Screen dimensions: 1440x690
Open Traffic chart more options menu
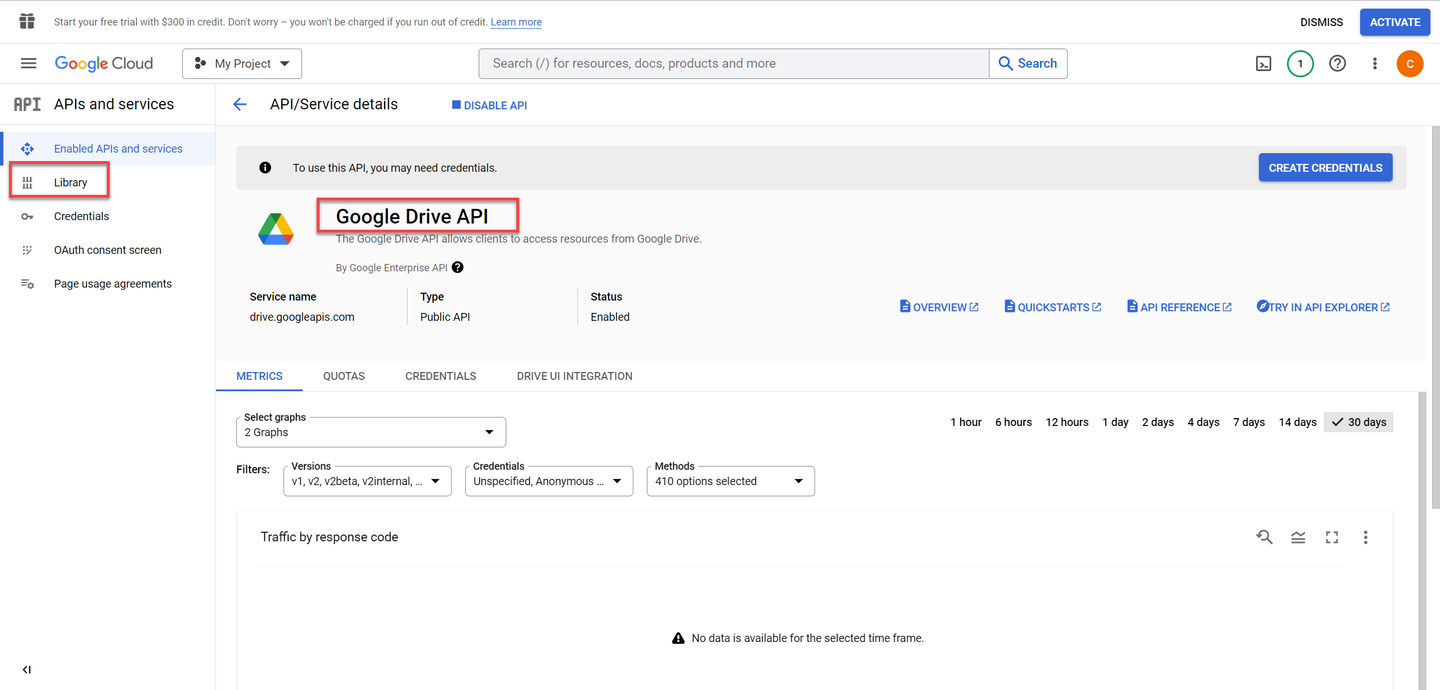[x=1365, y=537]
